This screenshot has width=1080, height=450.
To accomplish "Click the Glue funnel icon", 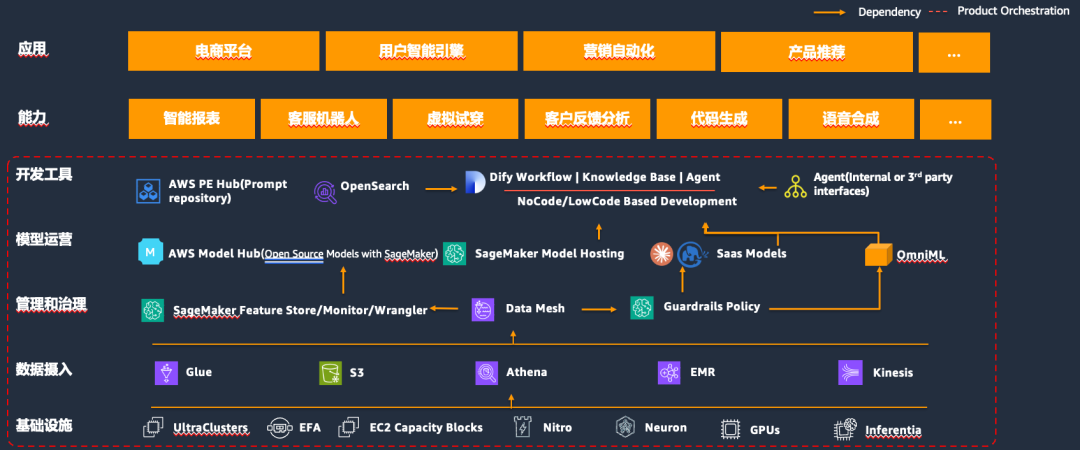I will pyautogui.click(x=166, y=373).
